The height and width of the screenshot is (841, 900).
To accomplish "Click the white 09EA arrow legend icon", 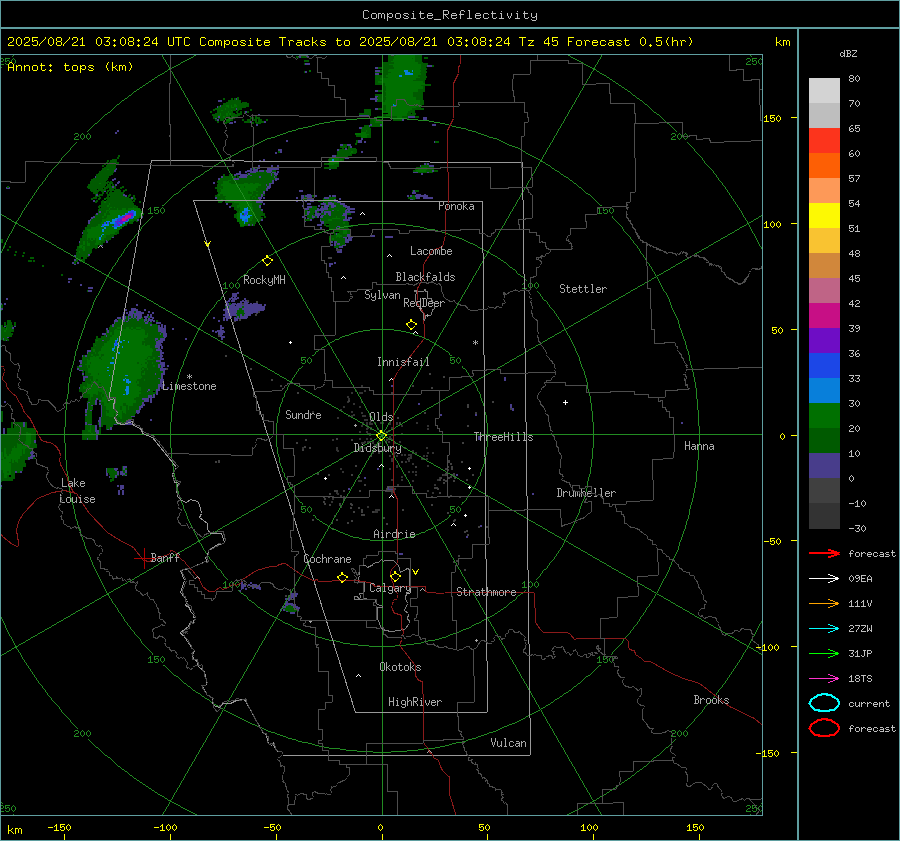I will point(824,579).
